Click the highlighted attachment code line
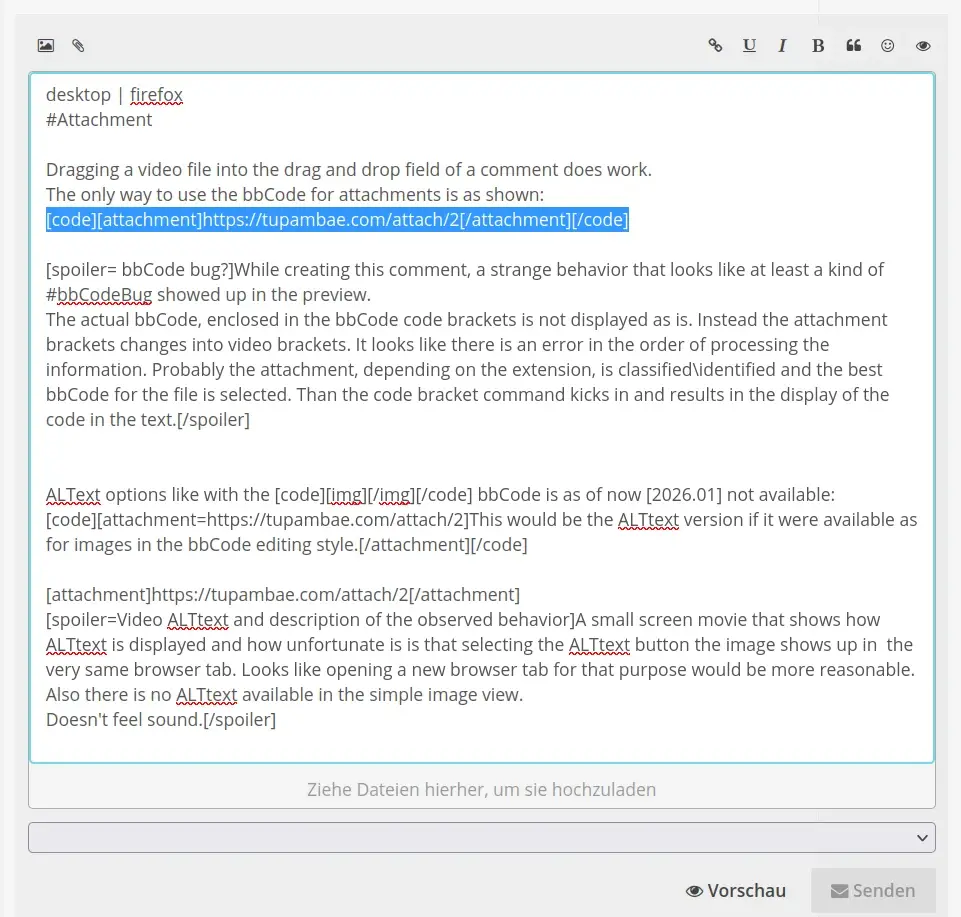The height and width of the screenshot is (917, 961). [x=336, y=219]
